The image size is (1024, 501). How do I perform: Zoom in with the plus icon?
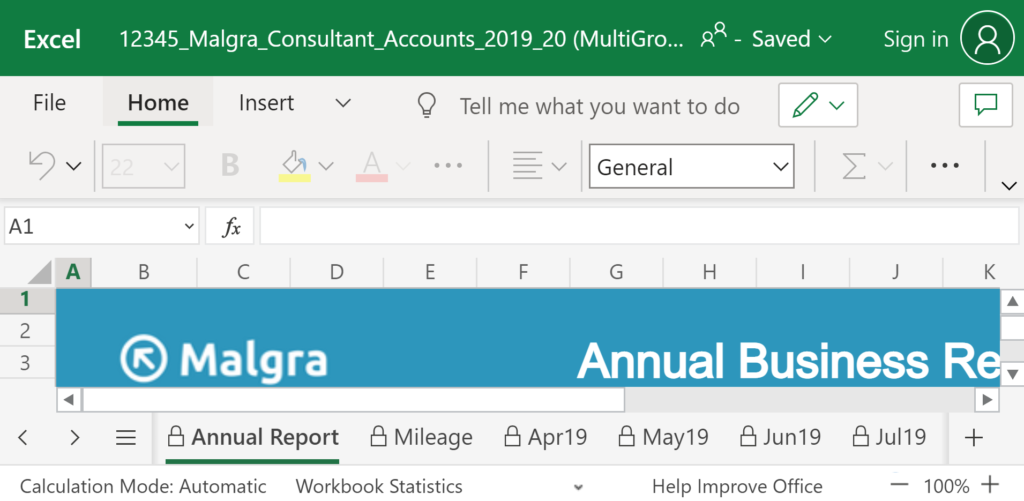click(991, 485)
